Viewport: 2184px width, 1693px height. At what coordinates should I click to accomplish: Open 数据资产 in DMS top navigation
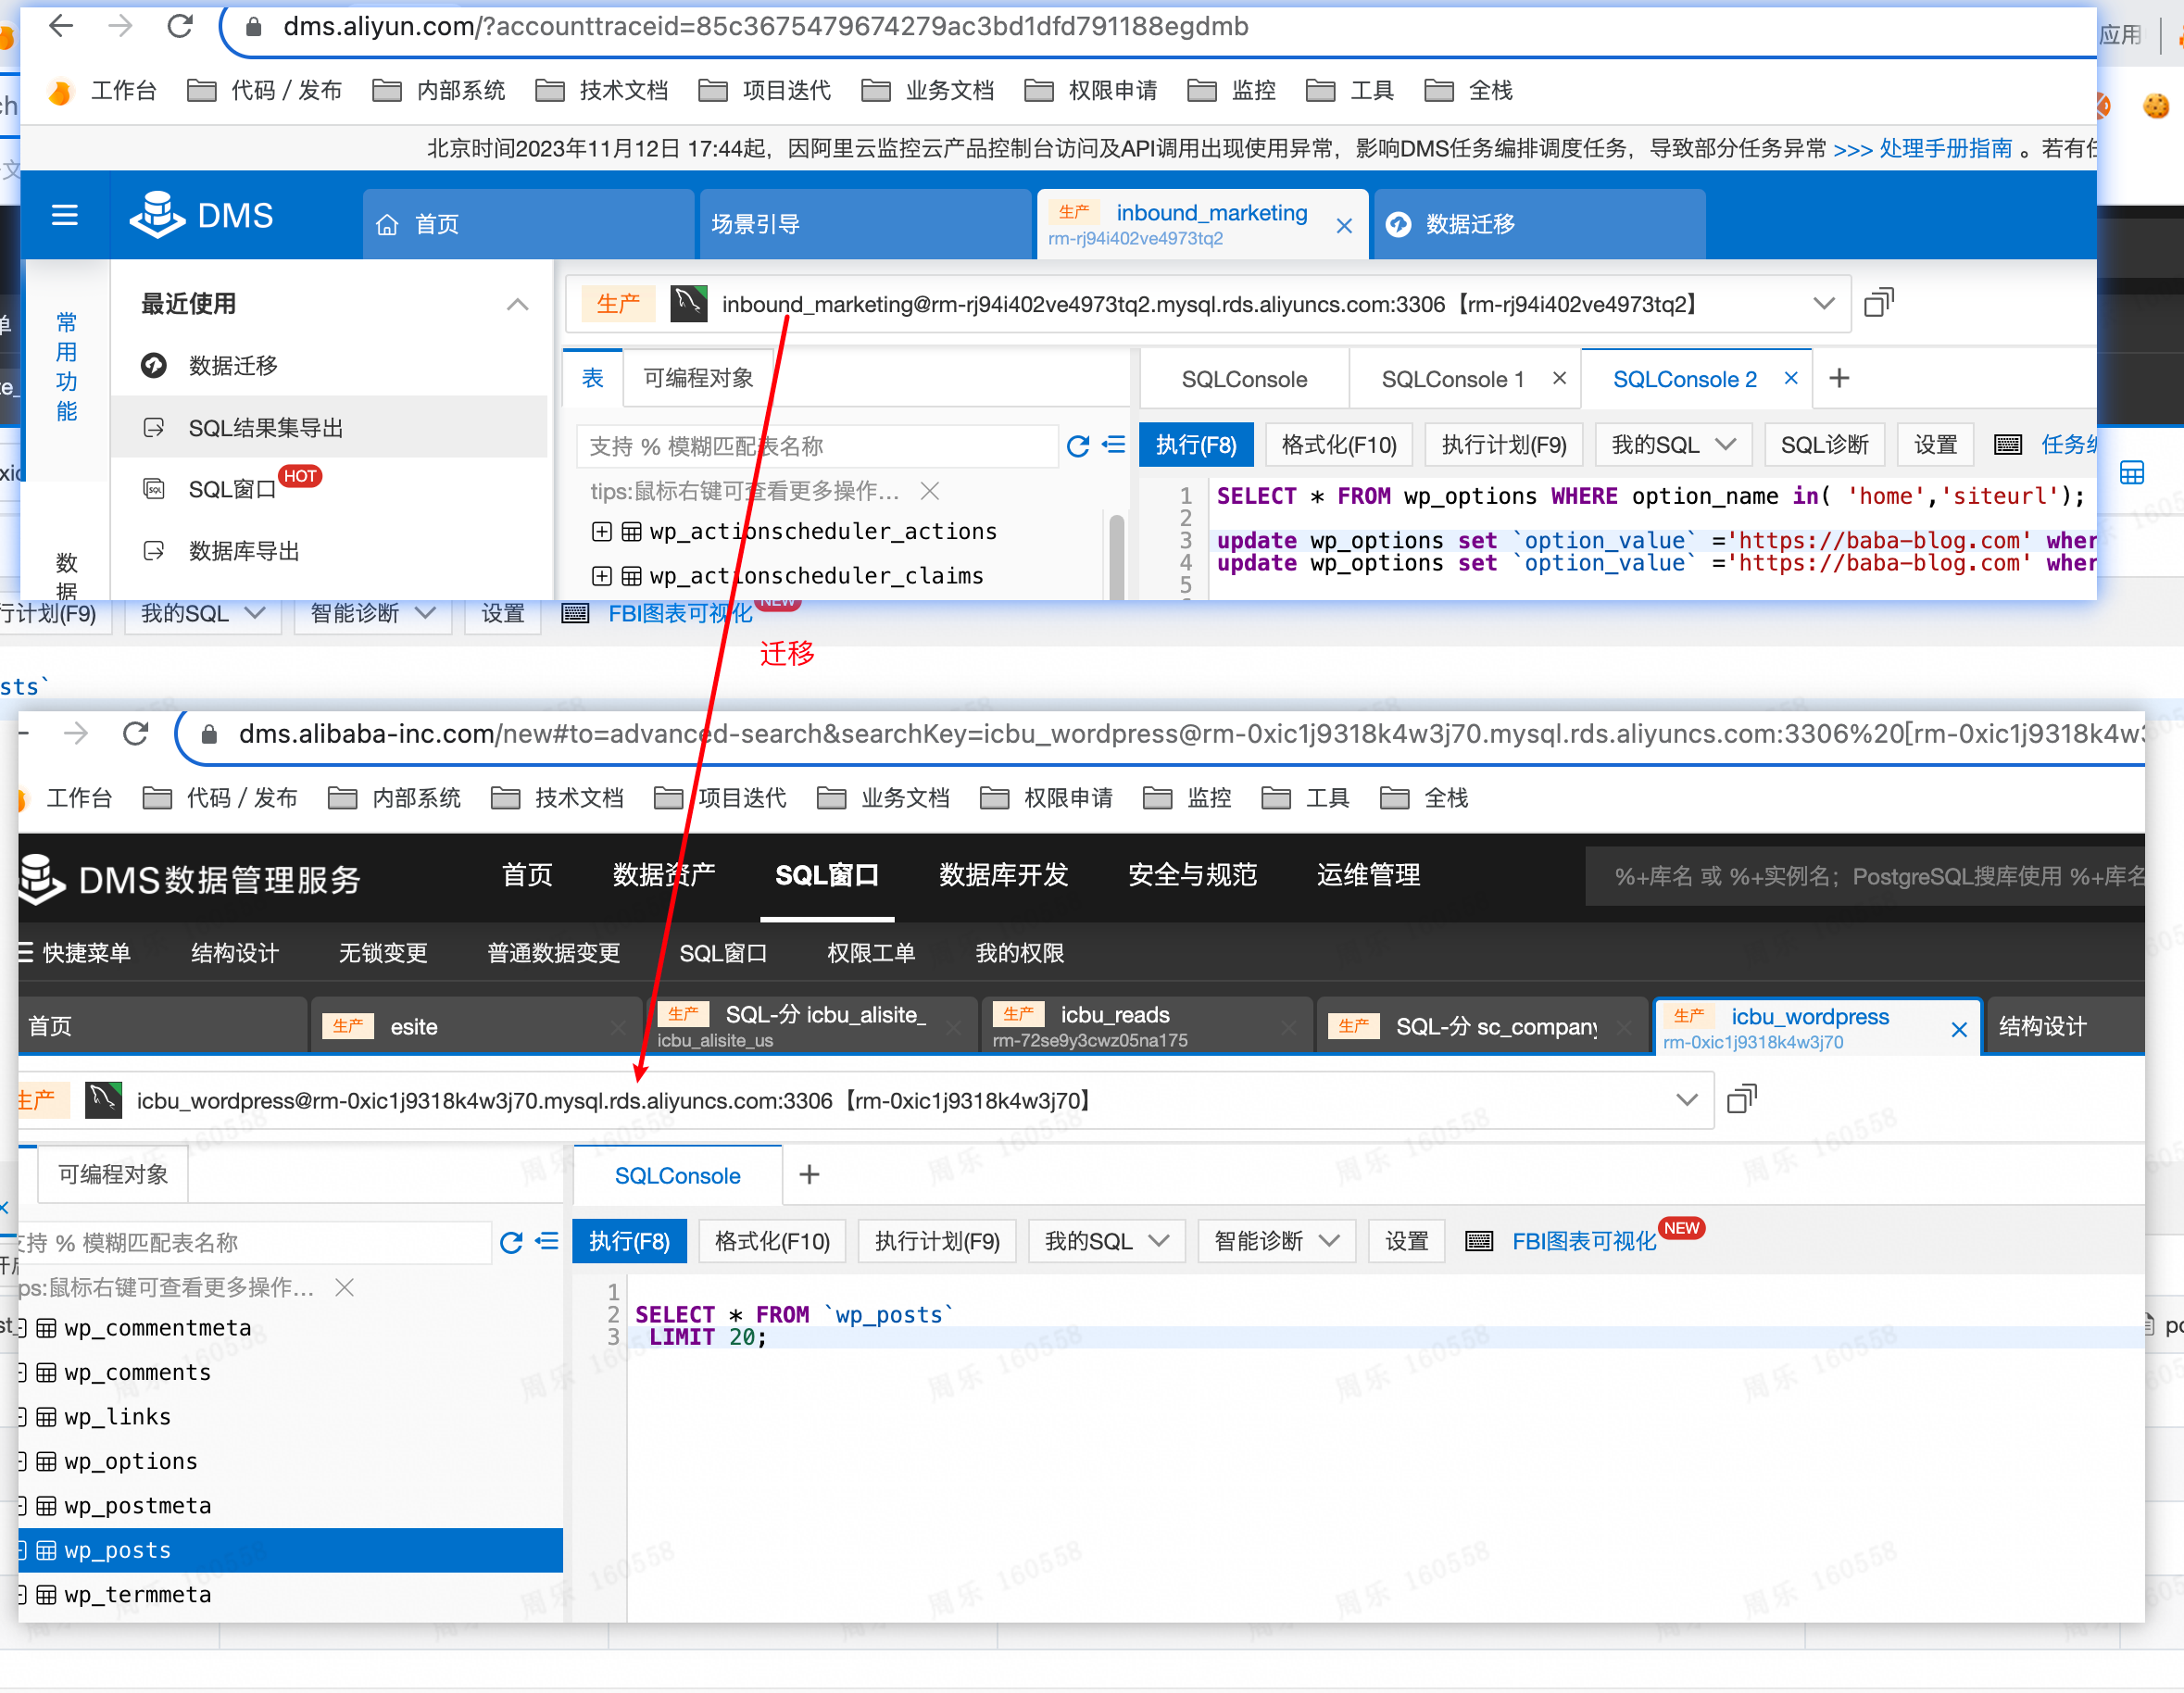[663, 876]
